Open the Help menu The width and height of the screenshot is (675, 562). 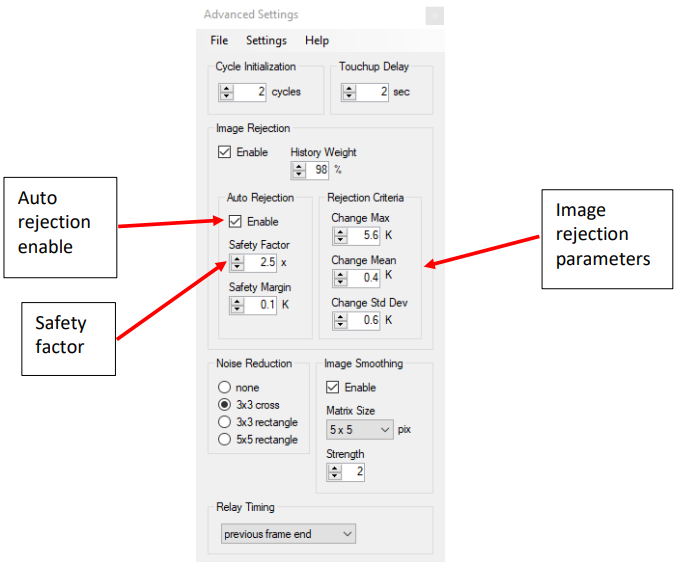click(317, 41)
